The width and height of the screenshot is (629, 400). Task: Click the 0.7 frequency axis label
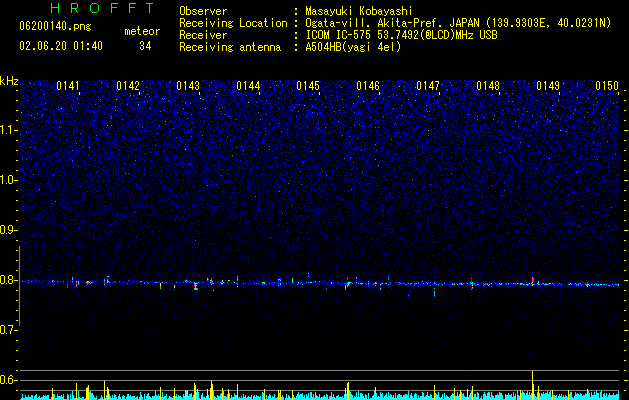[x=8, y=330]
